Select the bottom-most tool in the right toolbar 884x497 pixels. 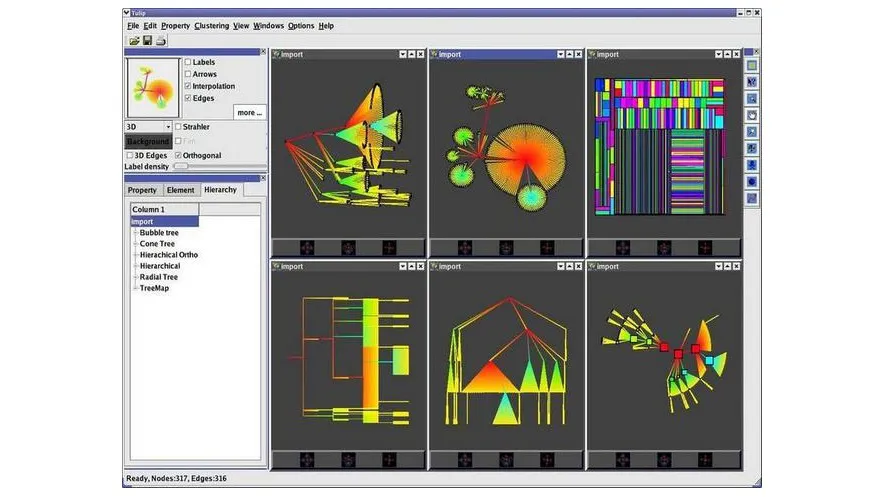pyautogui.click(x=752, y=198)
